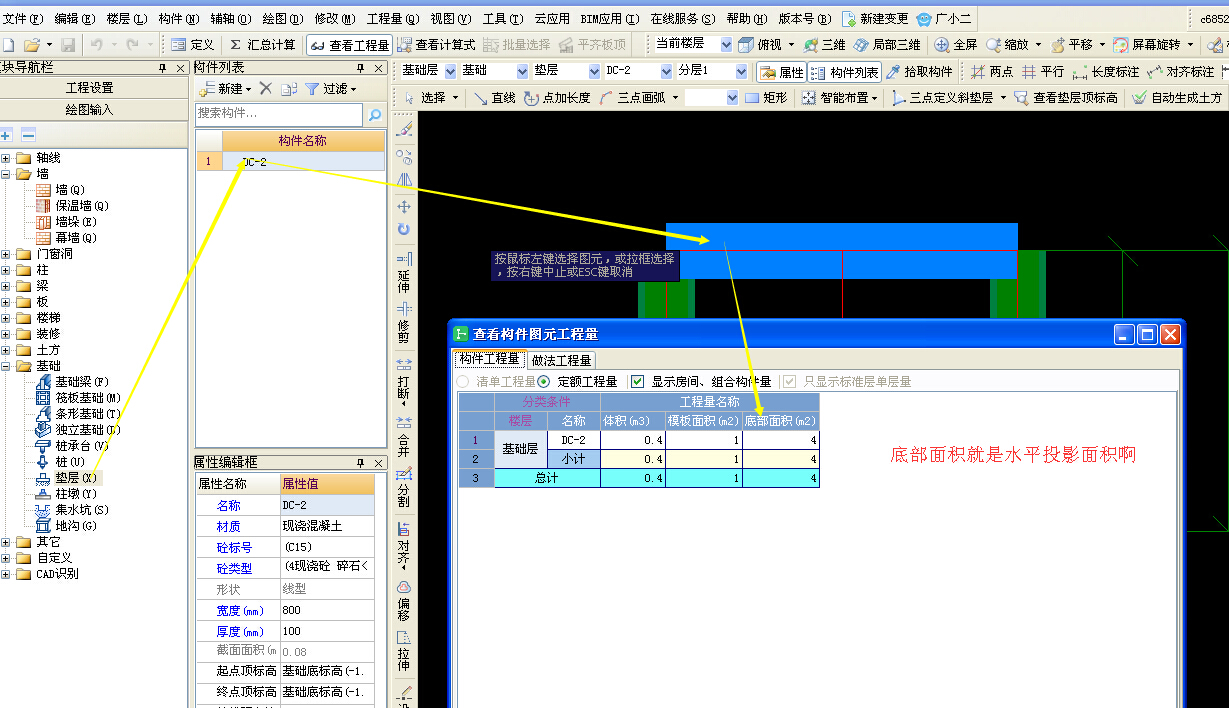Click the 打断 (break) tool

pyautogui.click(x=404, y=380)
